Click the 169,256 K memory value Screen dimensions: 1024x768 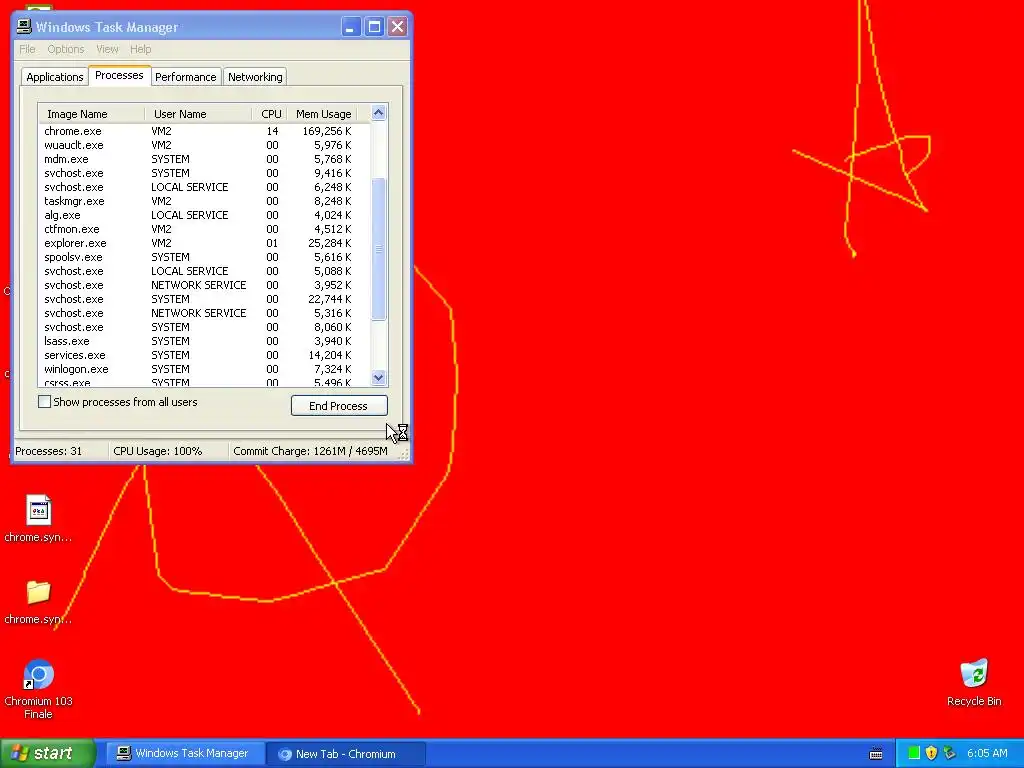(327, 131)
